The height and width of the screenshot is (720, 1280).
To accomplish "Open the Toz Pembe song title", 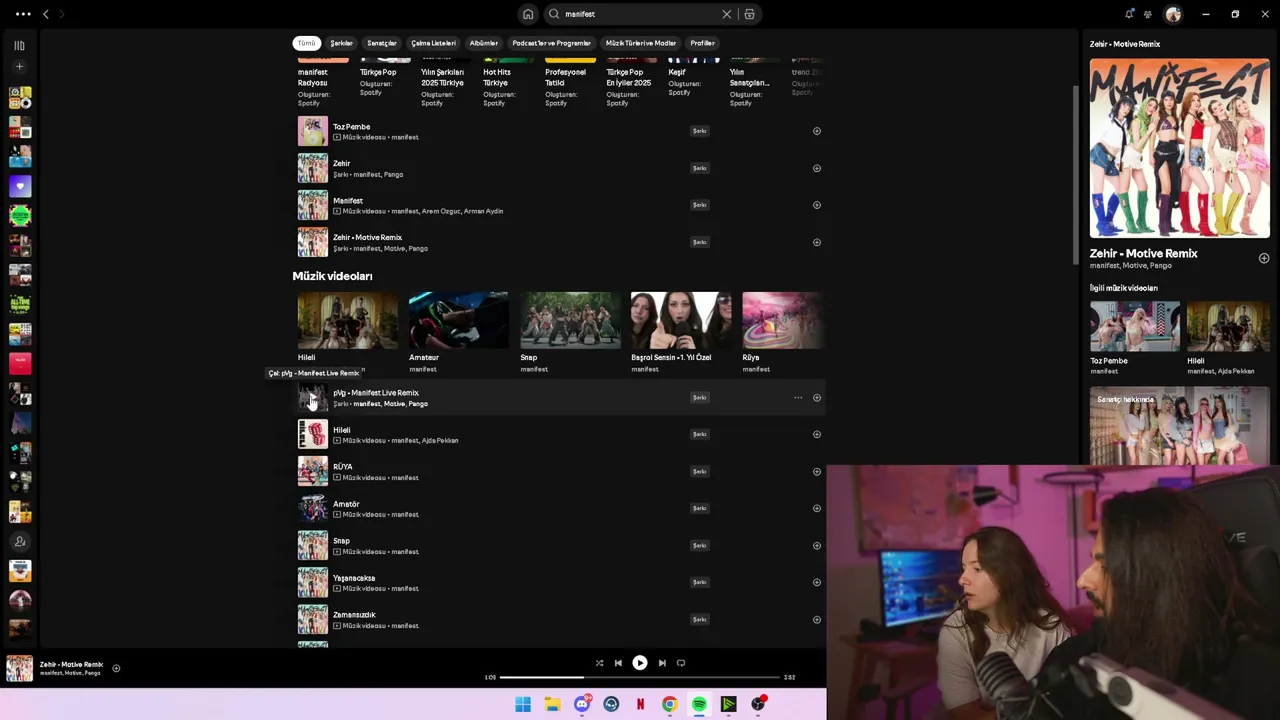I will point(352,127).
